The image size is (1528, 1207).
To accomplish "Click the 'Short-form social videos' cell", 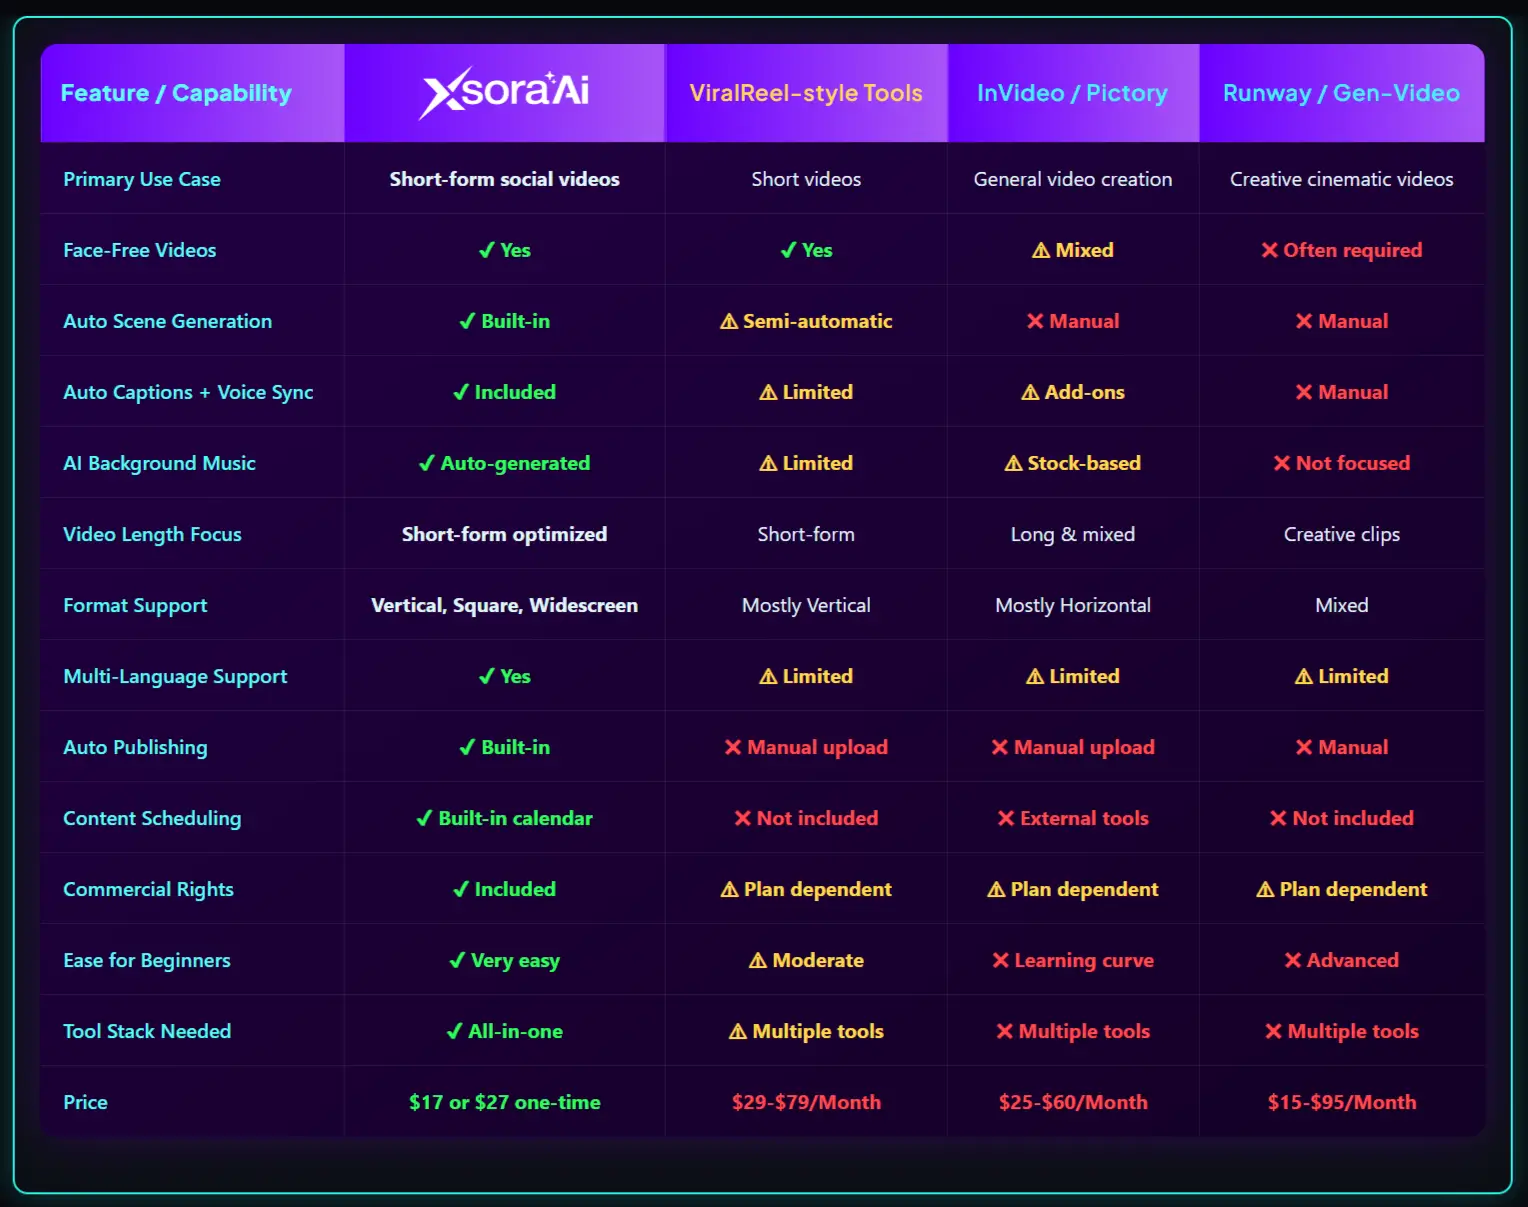I will coord(504,179).
